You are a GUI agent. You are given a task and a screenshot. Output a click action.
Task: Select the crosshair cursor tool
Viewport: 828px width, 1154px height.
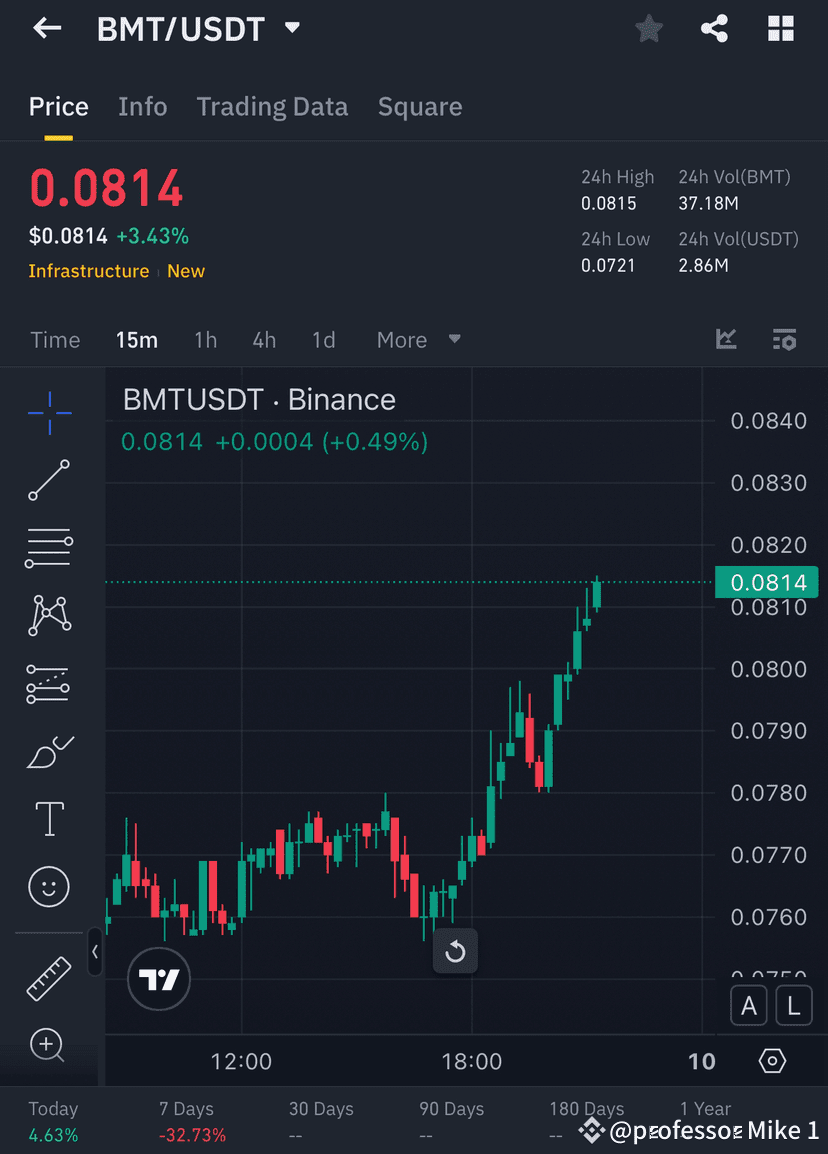(x=49, y=412)
